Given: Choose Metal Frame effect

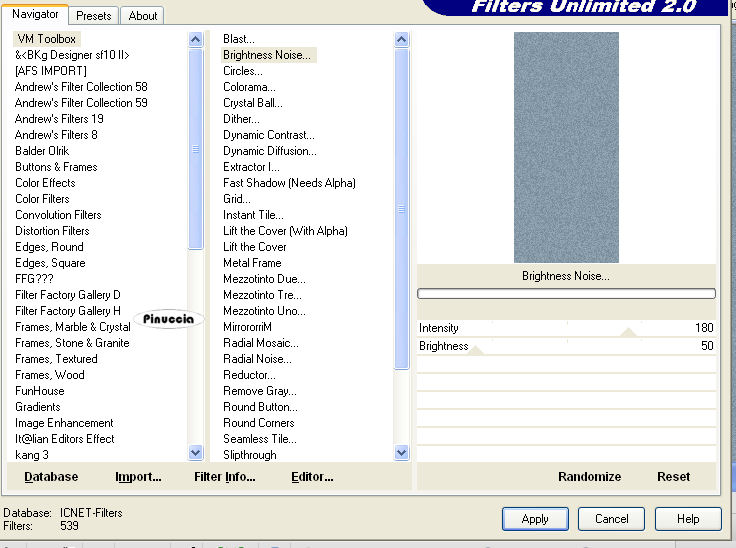Looking at the screenshot, I should tap(252, 262).
